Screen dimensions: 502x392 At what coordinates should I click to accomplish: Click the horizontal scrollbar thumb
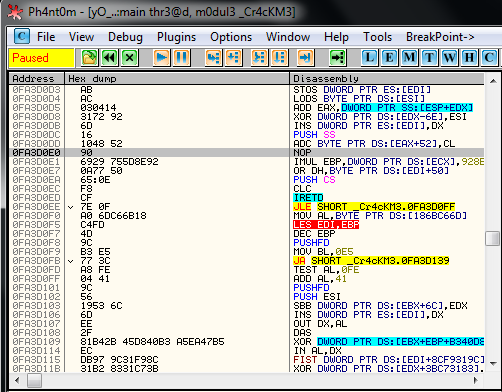tap(34, 380)
